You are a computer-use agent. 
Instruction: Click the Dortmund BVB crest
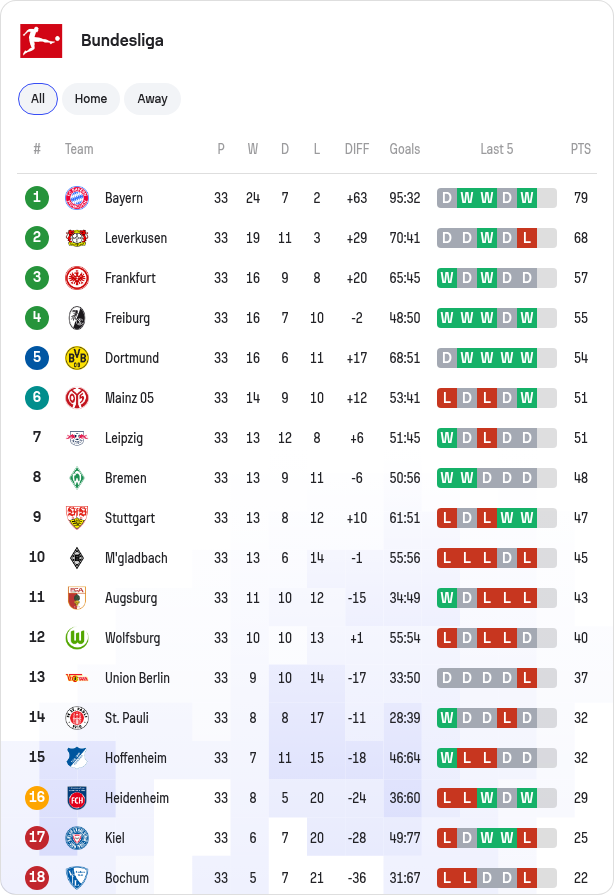pos(77,358)
